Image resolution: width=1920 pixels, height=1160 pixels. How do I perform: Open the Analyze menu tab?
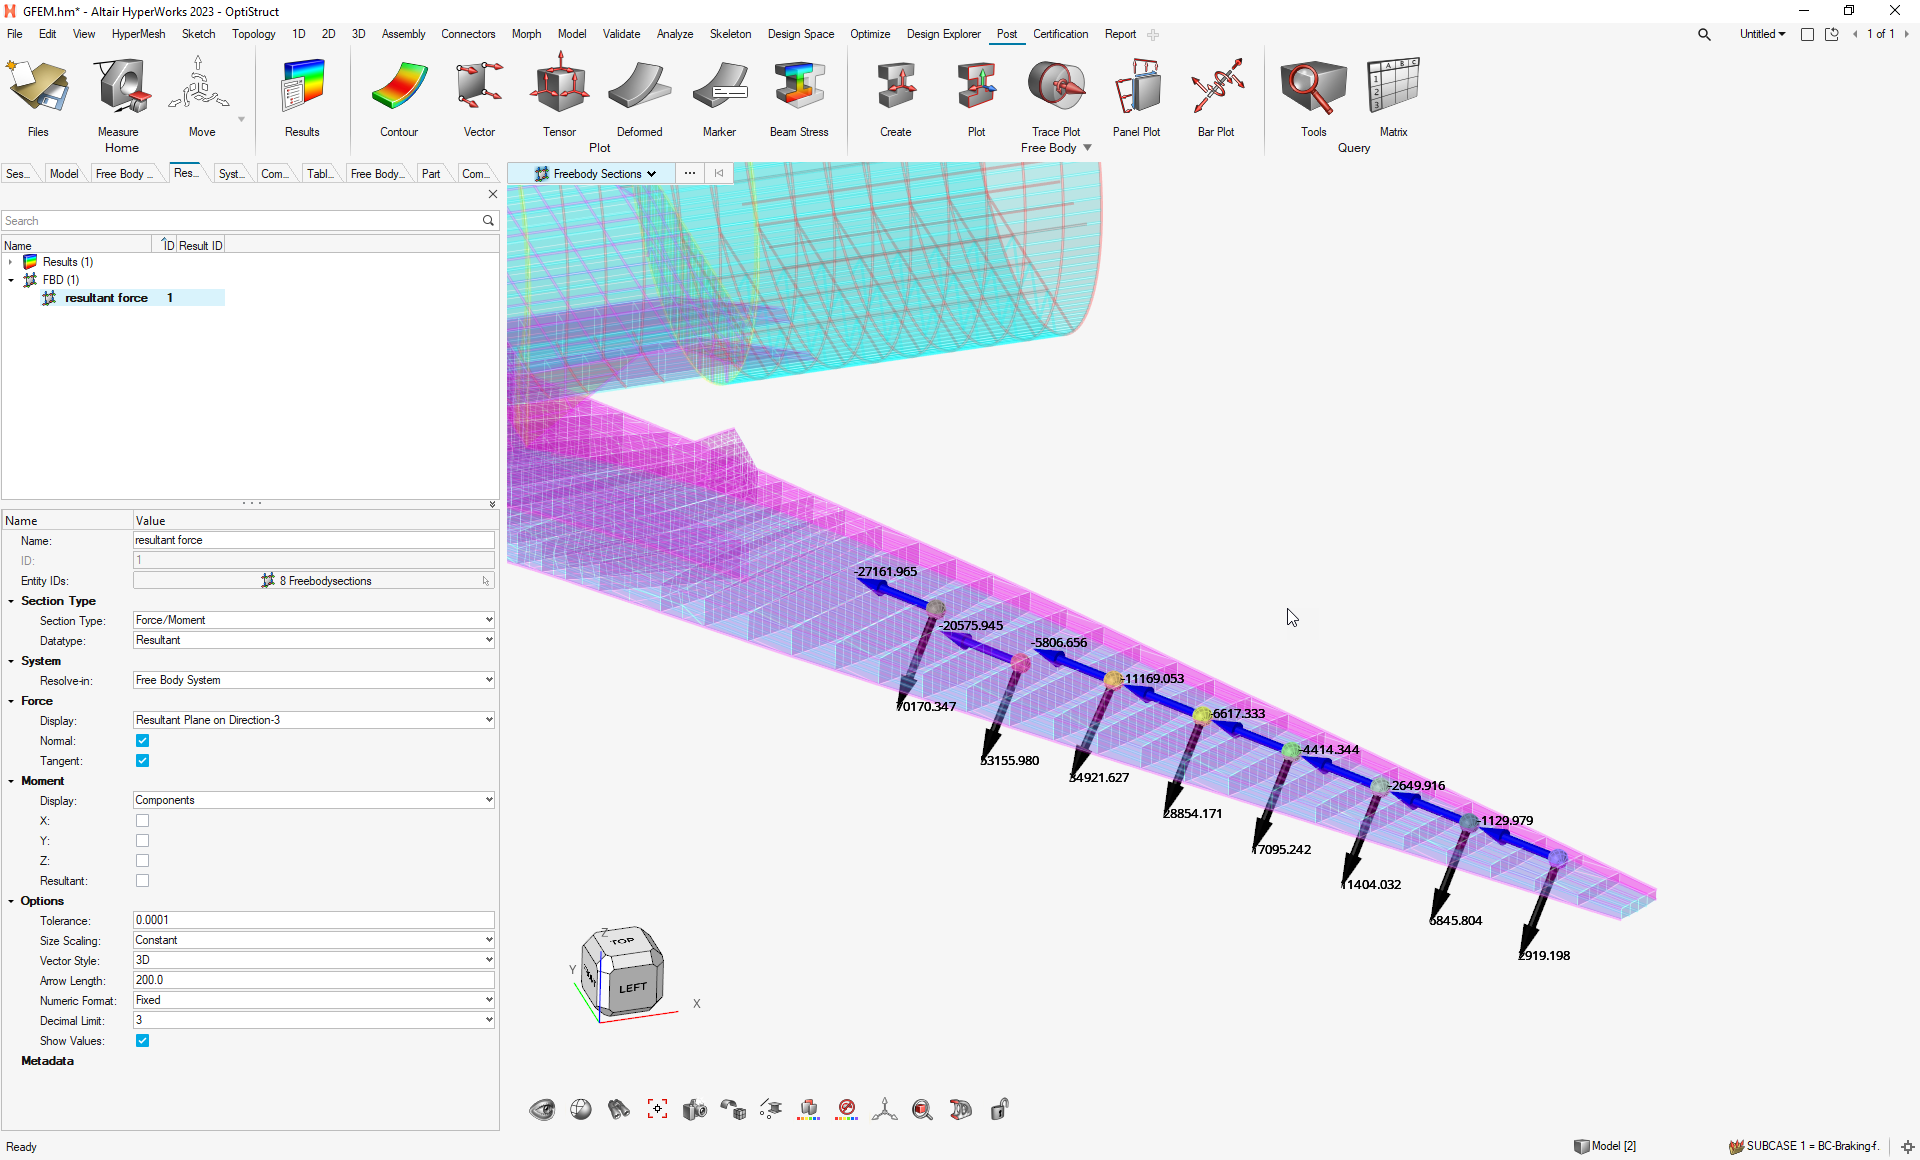coord(675,34)
